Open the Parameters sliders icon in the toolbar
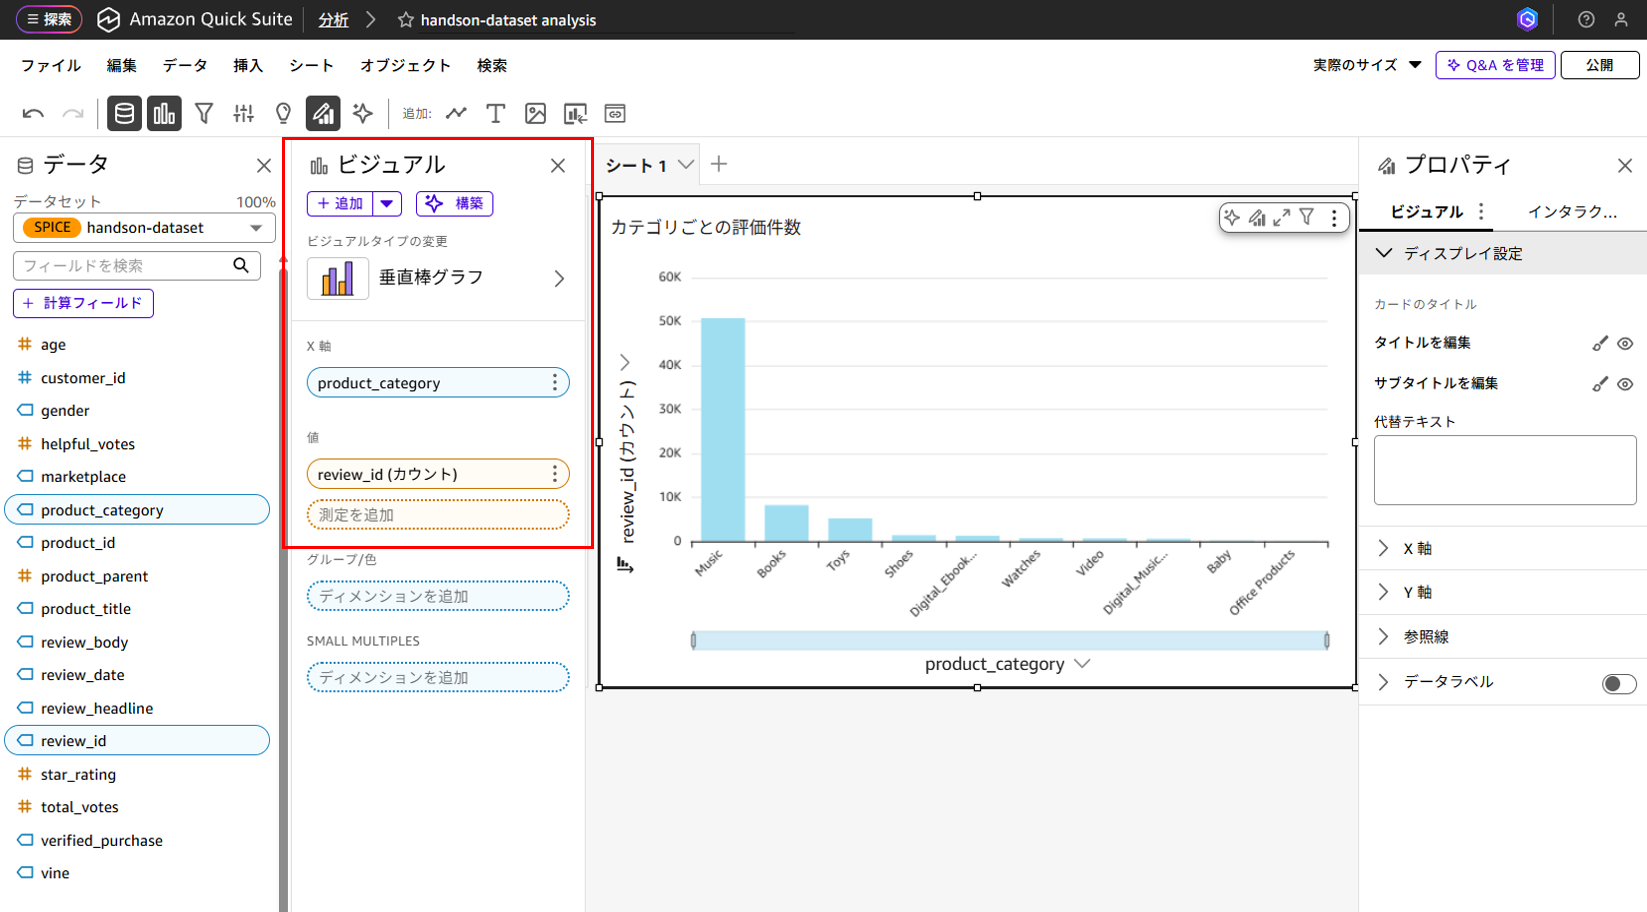Image resolution: width=1647 pixels, height=912 pixels. 244,114
